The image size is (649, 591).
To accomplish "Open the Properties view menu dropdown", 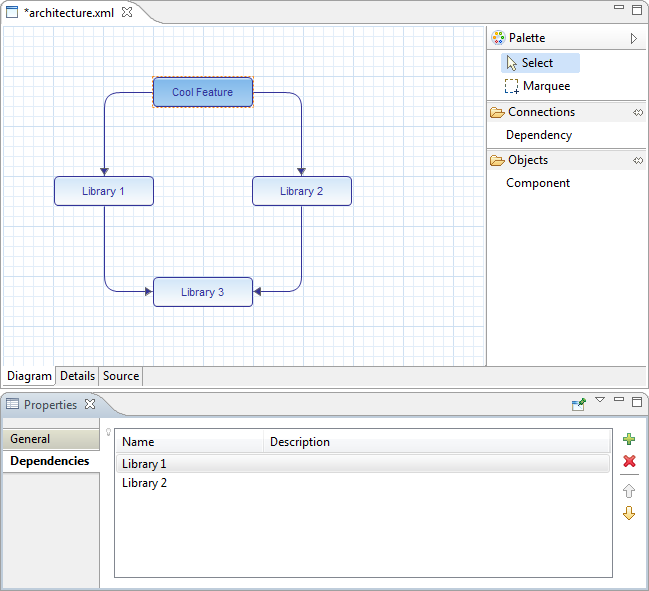I will (x=600, y=401).
